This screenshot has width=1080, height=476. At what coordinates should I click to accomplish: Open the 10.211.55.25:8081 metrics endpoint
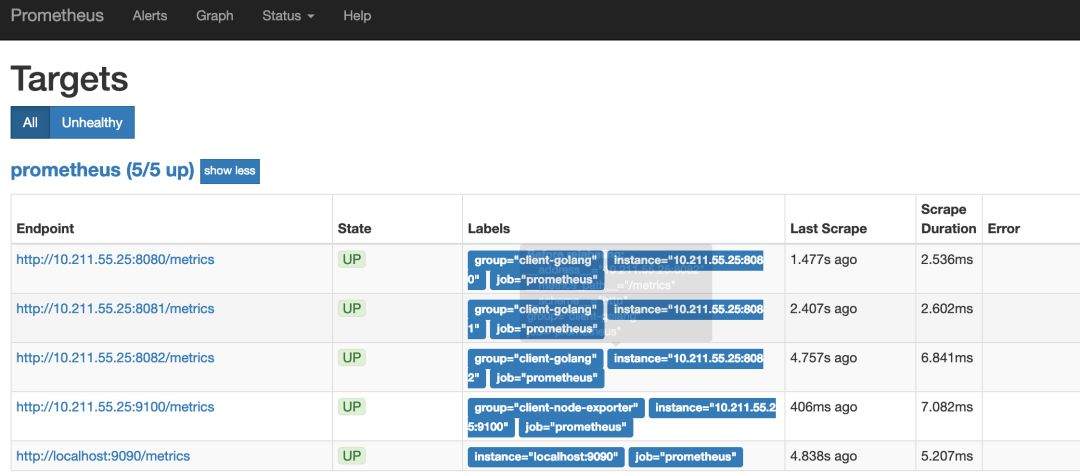[x=115, y=309]
